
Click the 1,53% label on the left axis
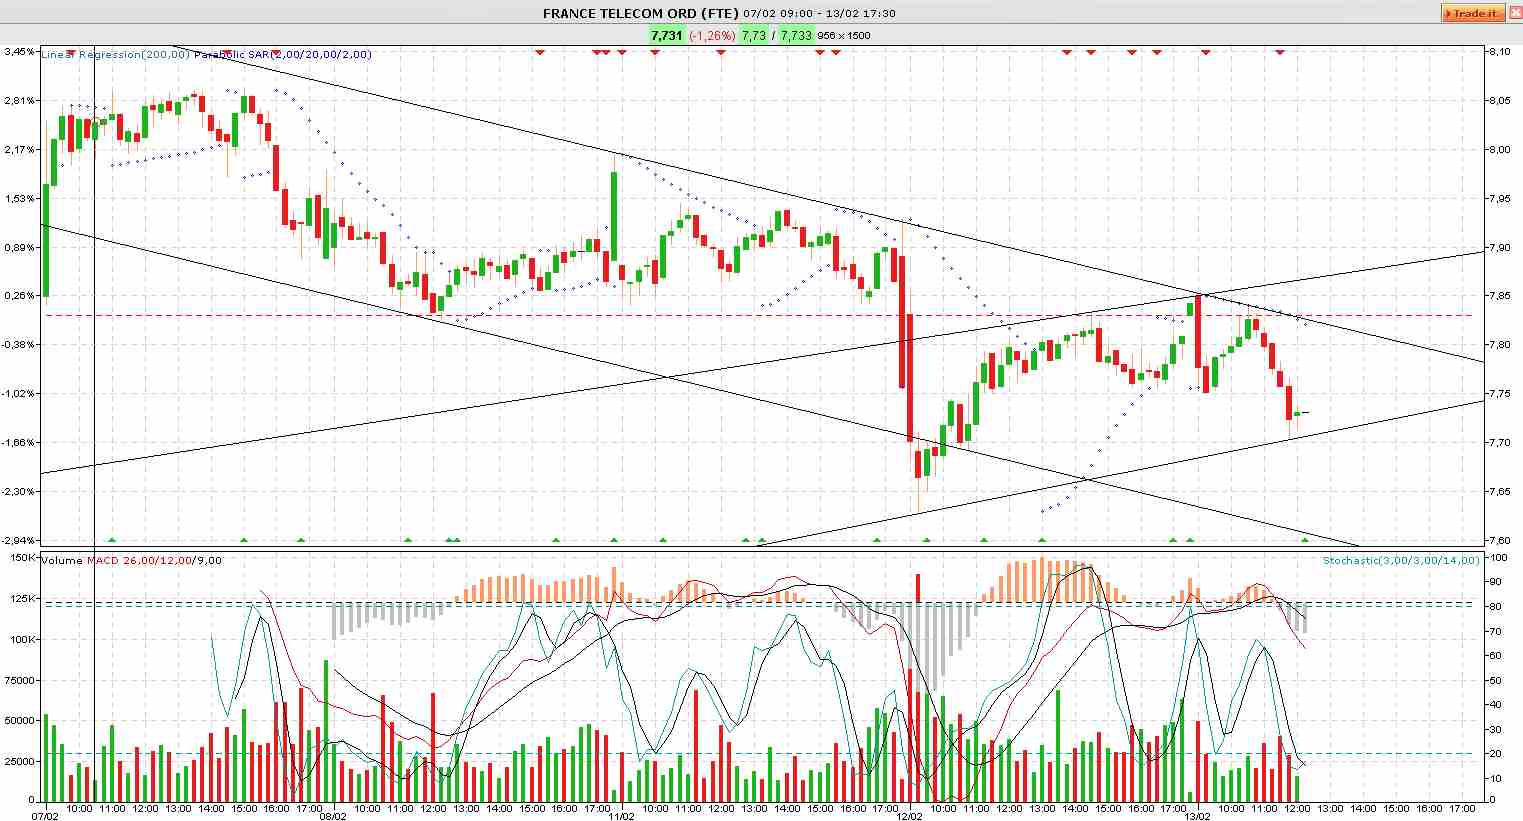pos(20,198)
